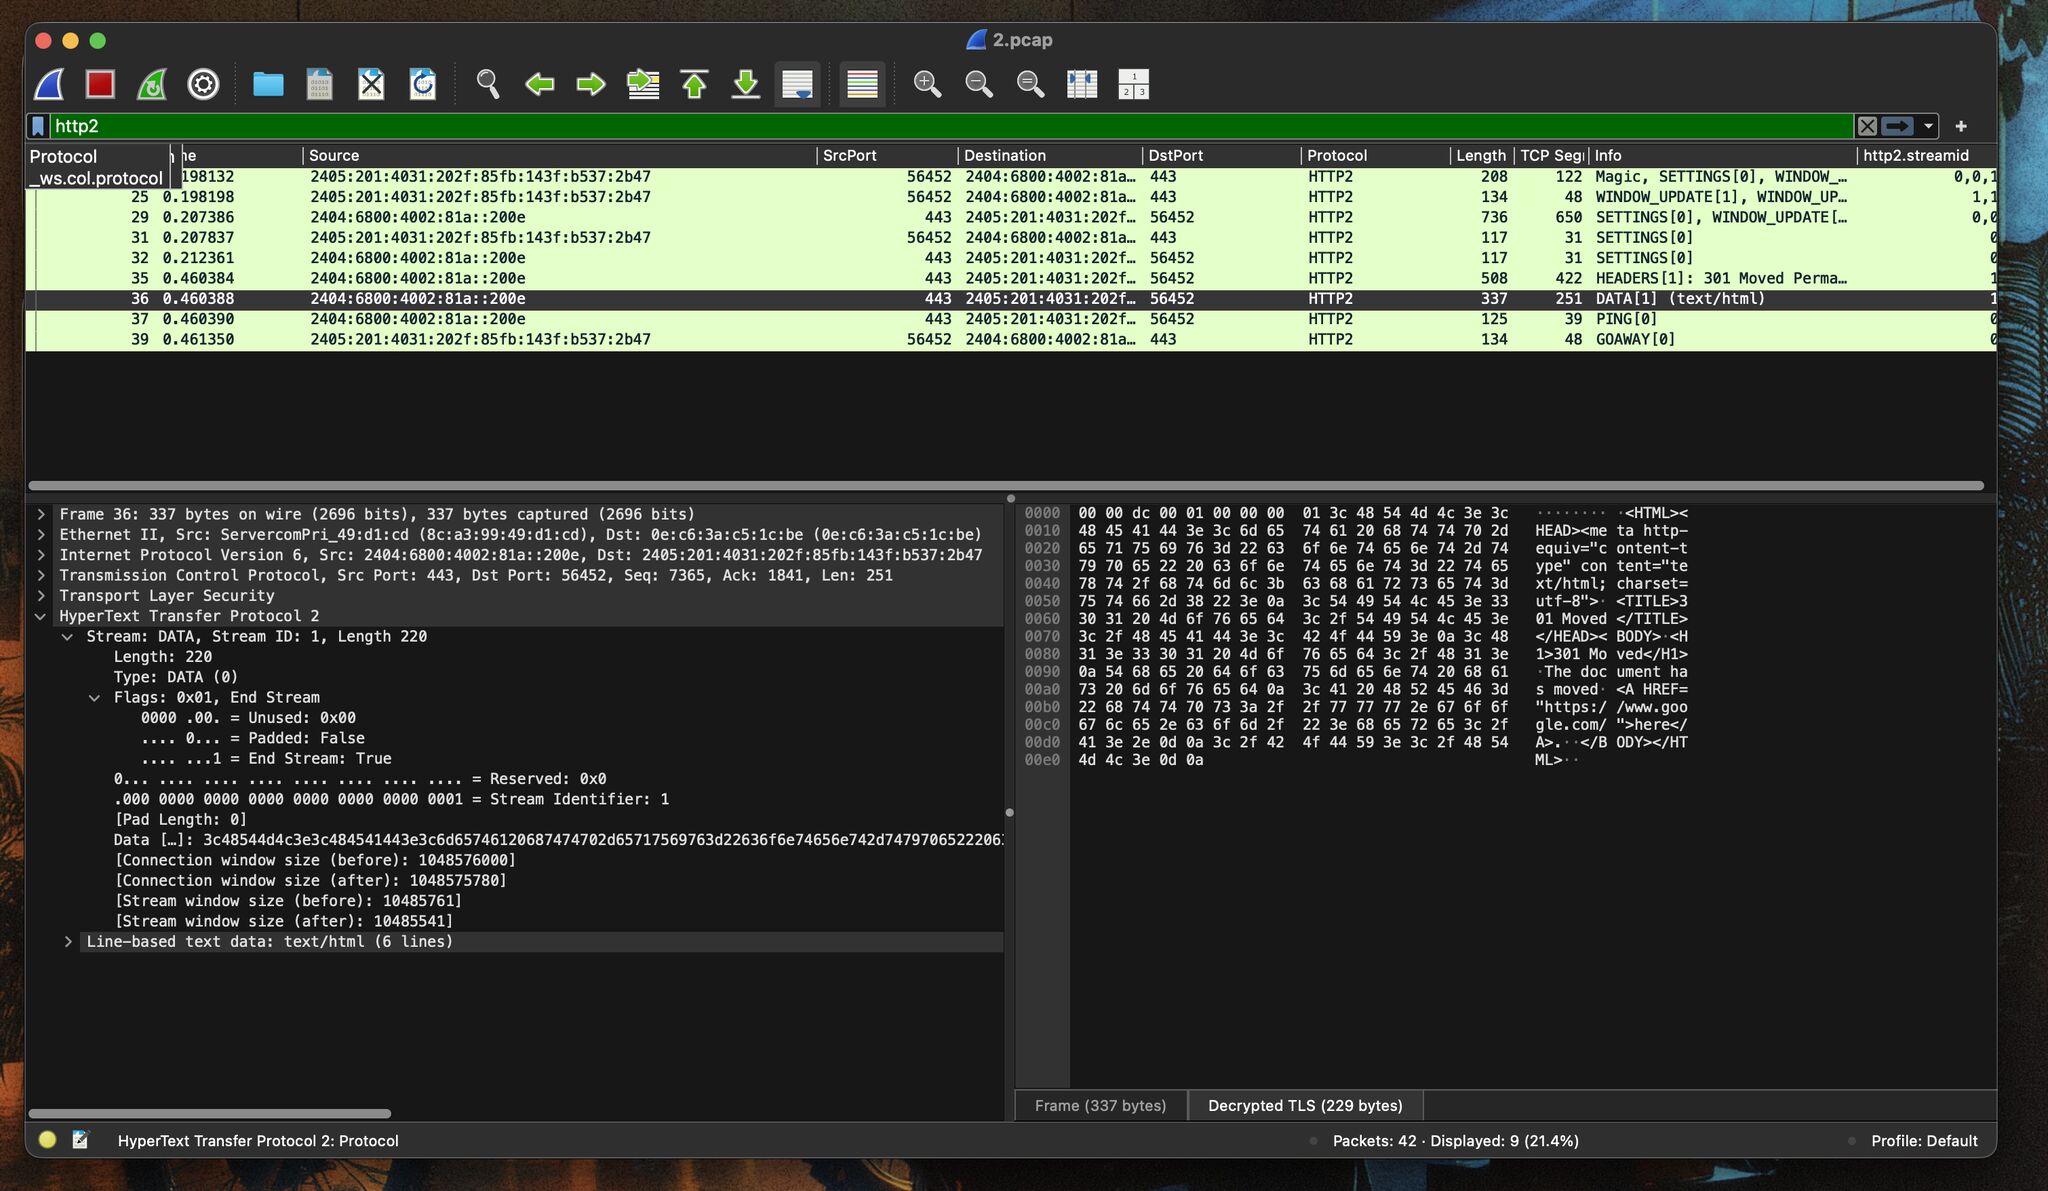The width and height of the screenshot is (2048, 1191).
Task: Jump to the first packet icon
Action: click(695, 84)
